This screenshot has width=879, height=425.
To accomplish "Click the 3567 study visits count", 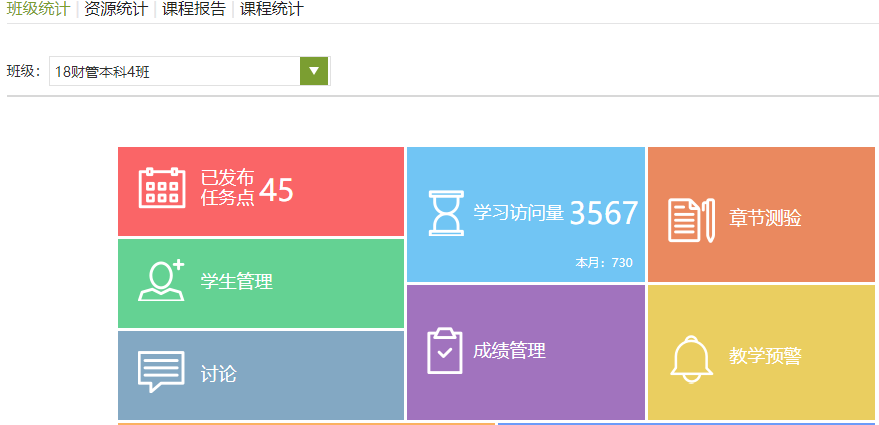I will [603, 213].
